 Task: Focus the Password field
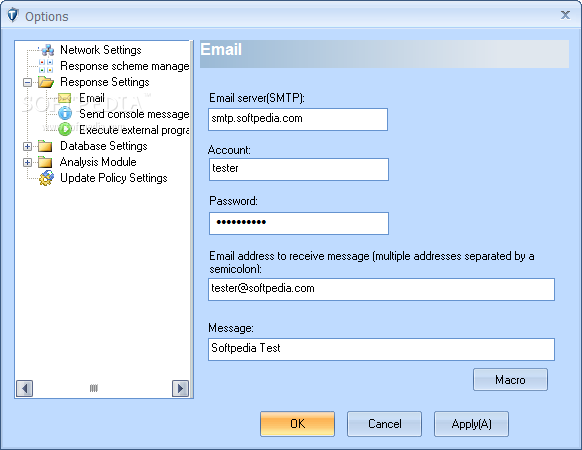click(299, 223)
